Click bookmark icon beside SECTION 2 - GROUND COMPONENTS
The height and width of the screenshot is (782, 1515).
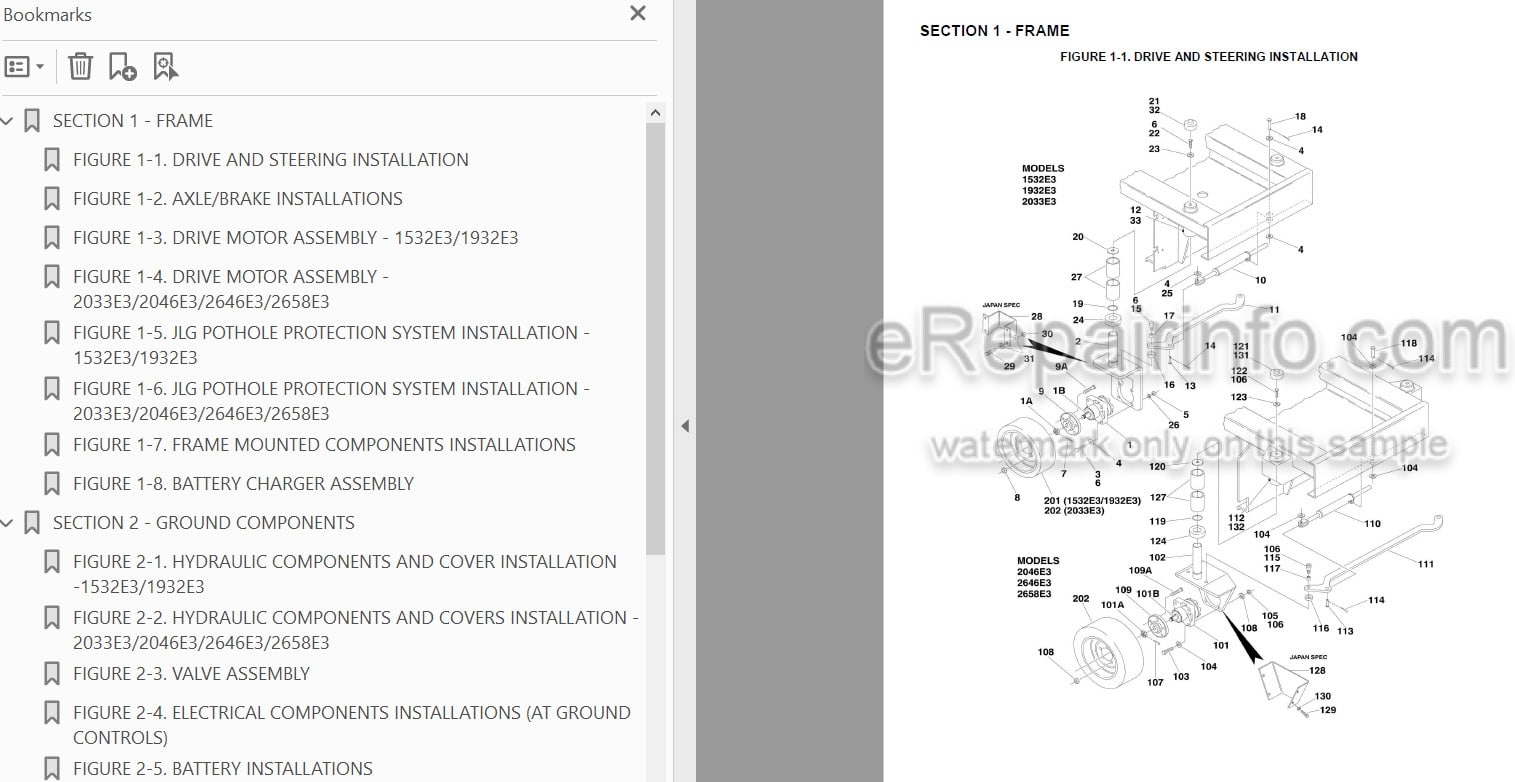[32, 523]
